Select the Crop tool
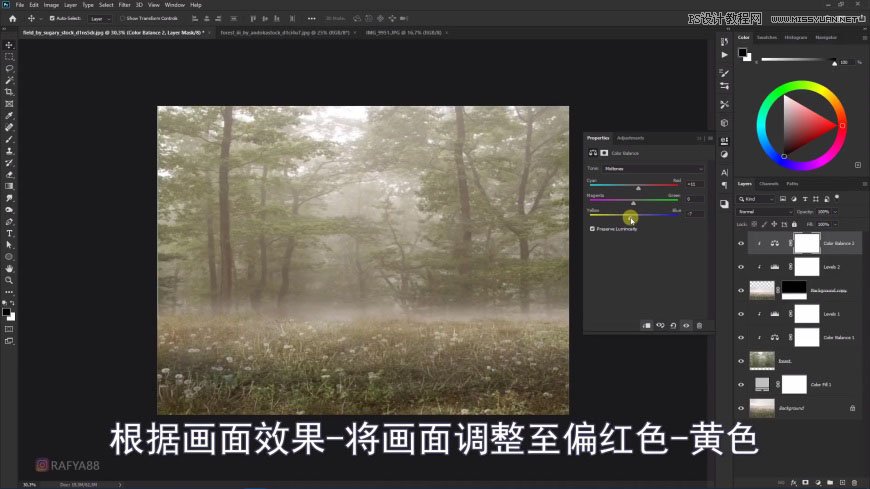The width and height of the screenshot is (870, 489). tap(9, 92)
